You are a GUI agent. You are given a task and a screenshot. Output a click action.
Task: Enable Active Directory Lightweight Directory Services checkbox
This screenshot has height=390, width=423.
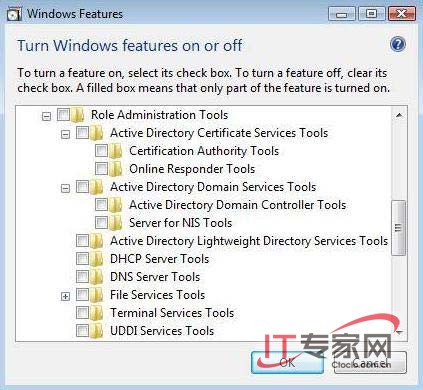[x=82, y=241]
